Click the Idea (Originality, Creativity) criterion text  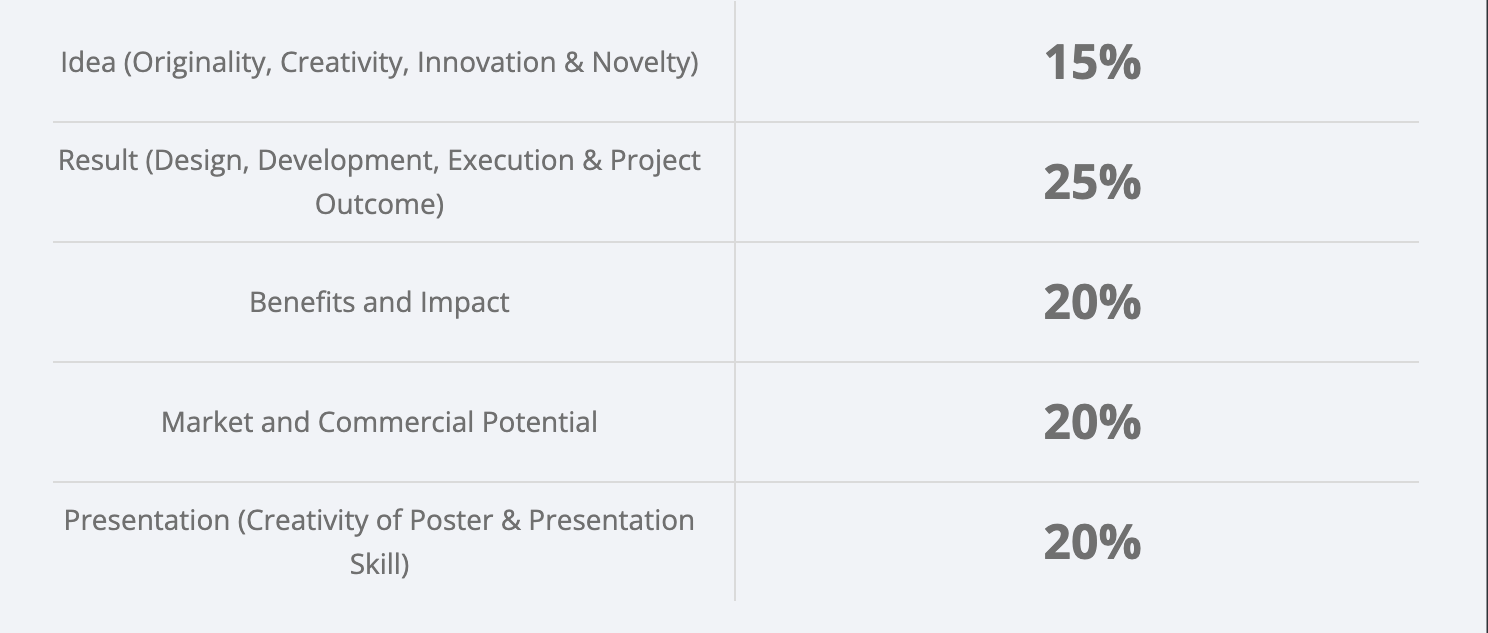379,62
